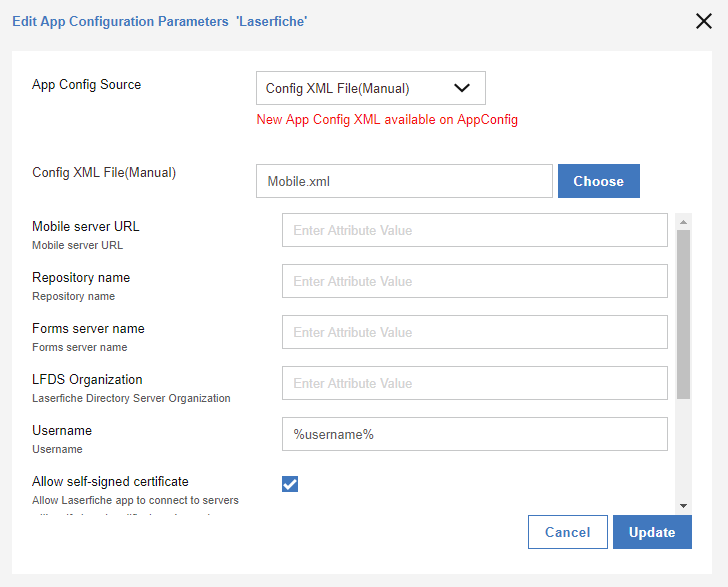Click the scrollbar down arrow
This screenshot has width=728, height=587.
[683, 506]
